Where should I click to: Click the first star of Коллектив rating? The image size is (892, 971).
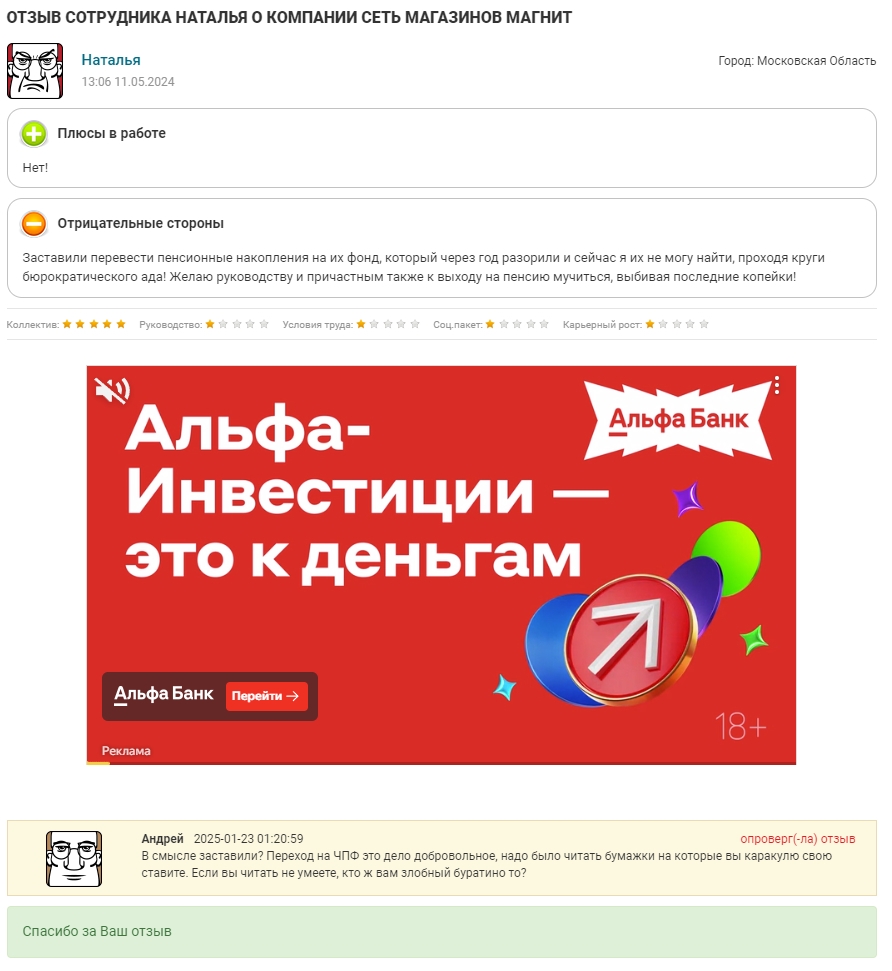67,324
